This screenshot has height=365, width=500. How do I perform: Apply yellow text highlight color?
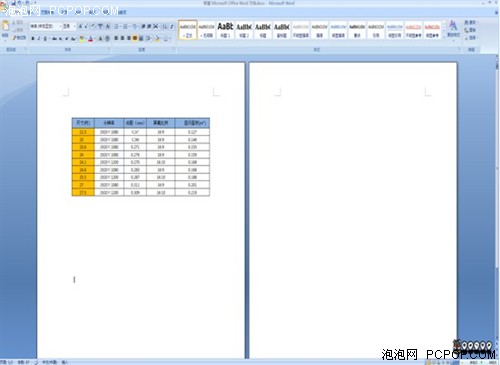click(82, 39)
